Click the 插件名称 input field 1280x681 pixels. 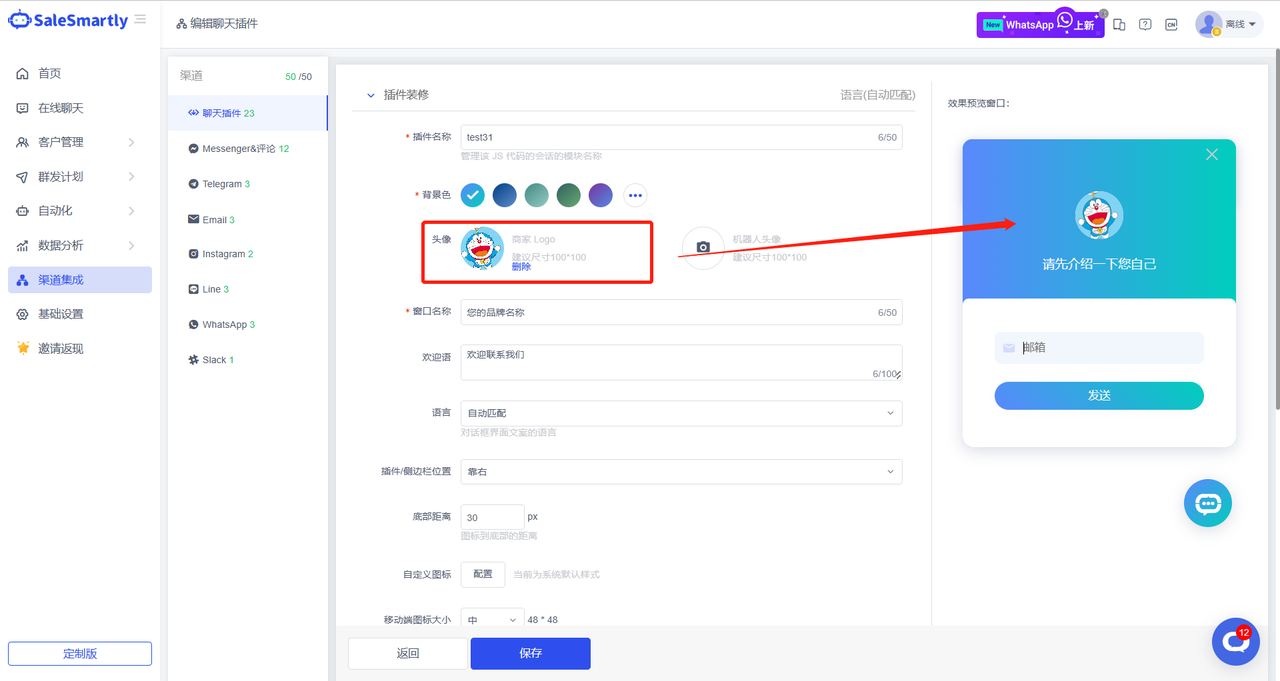pyautogui.click(x=665, y=137)
